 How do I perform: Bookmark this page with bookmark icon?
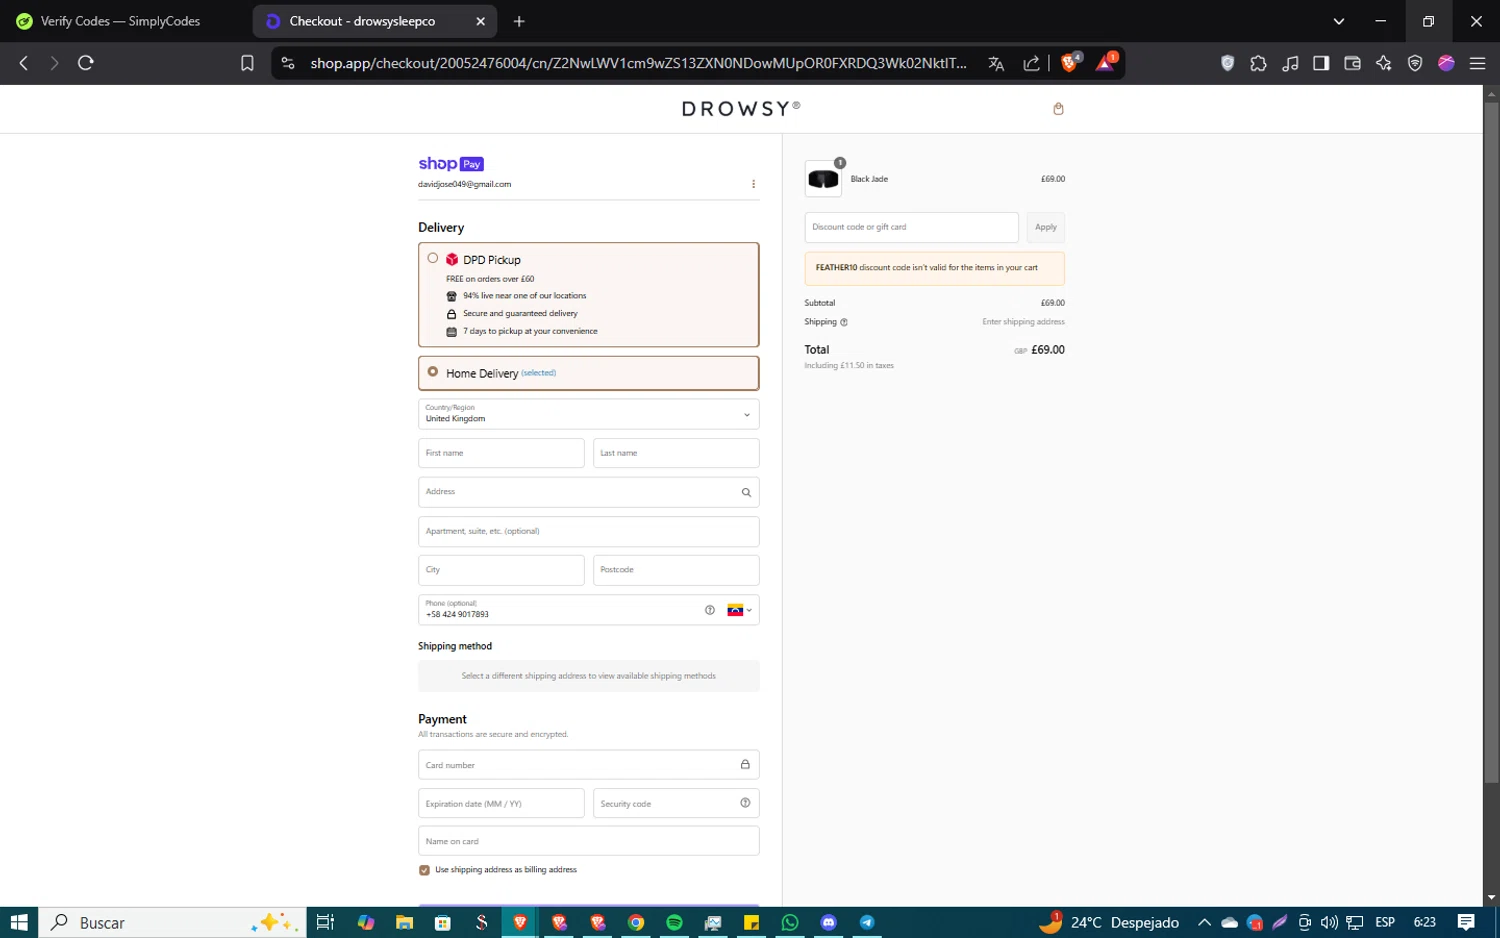point(247,63)
